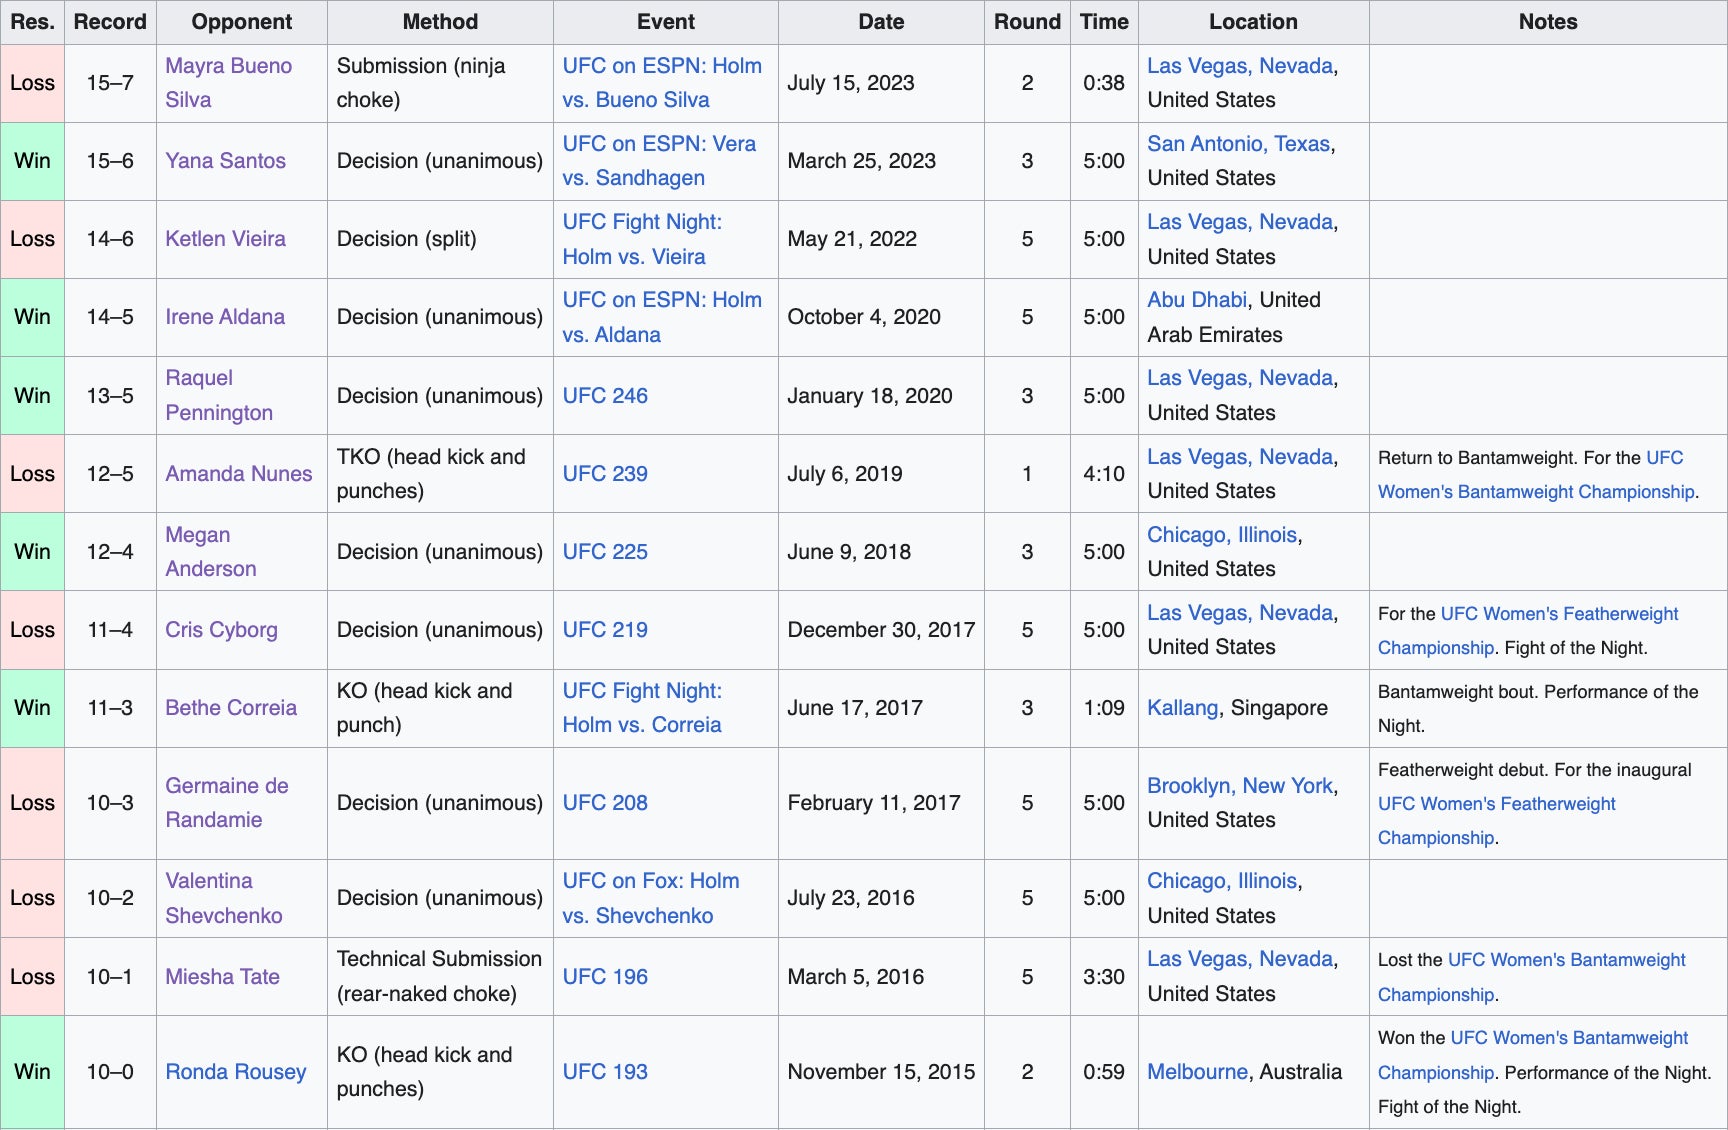Open the Abu Dhabi location link
The height and width of the screenshot is (1130, 1728).
(x=1196, y=300)
